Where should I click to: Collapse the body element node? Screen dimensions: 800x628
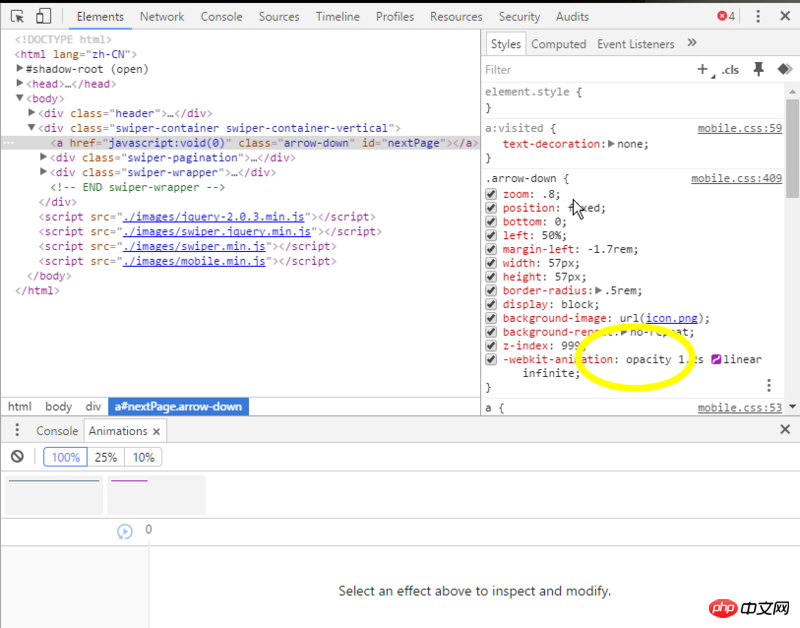pos(20,98)
